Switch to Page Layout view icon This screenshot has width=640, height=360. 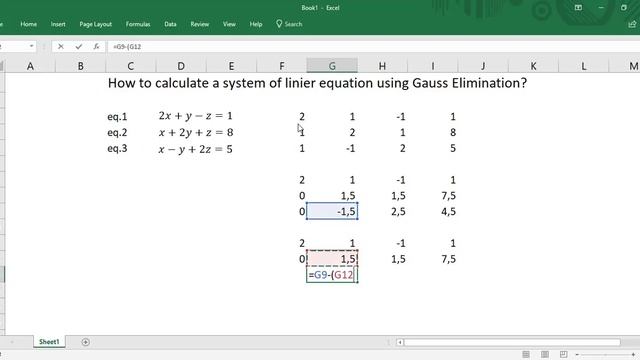(544, 354)
